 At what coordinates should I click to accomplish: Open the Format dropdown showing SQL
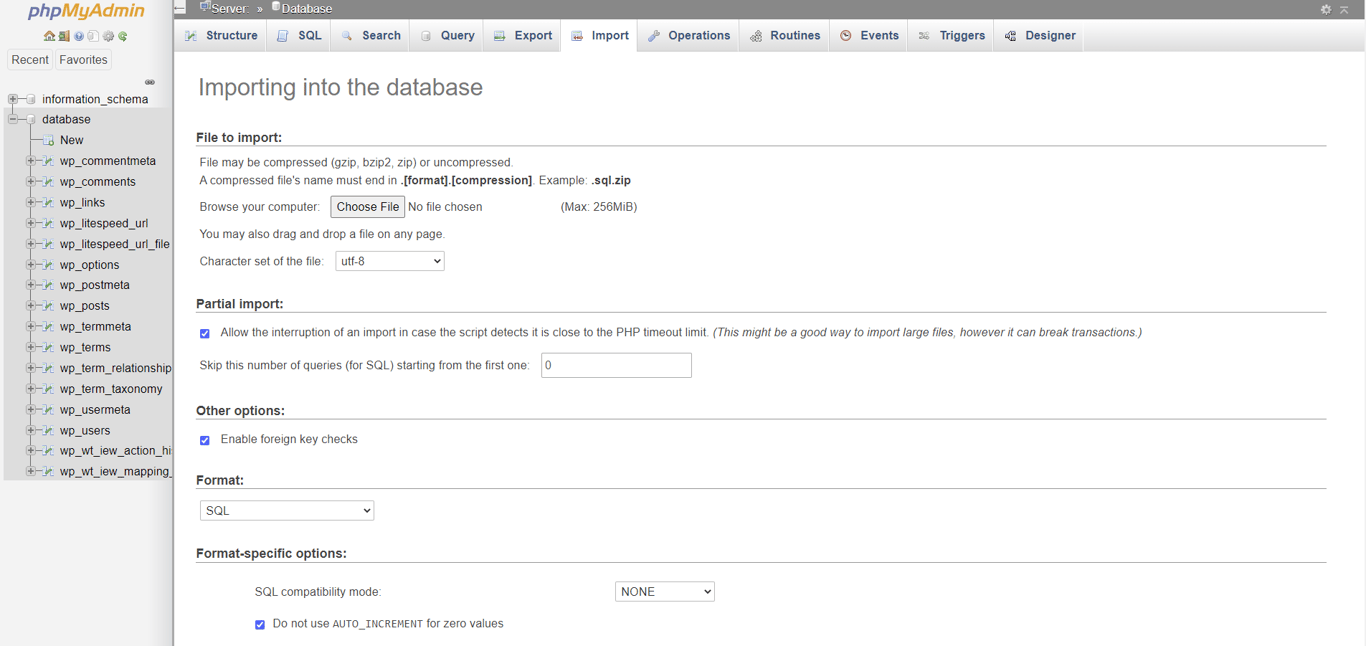[x=286, y=510]
